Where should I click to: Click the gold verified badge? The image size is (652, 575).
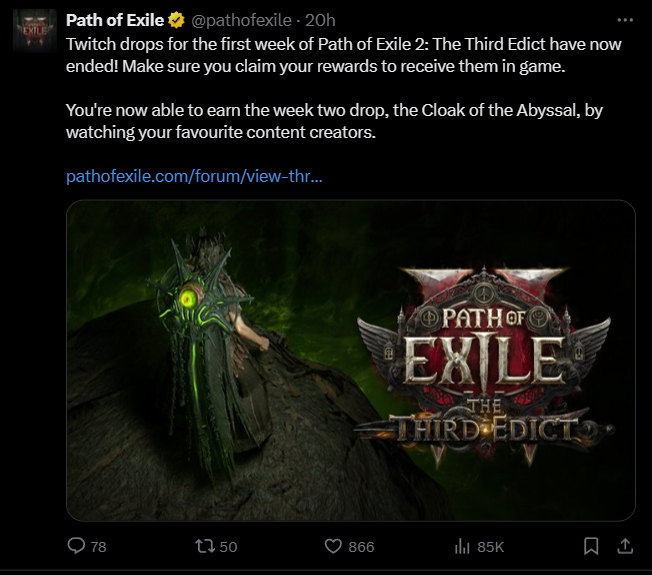pyautogui.click(x=176, y=20)
